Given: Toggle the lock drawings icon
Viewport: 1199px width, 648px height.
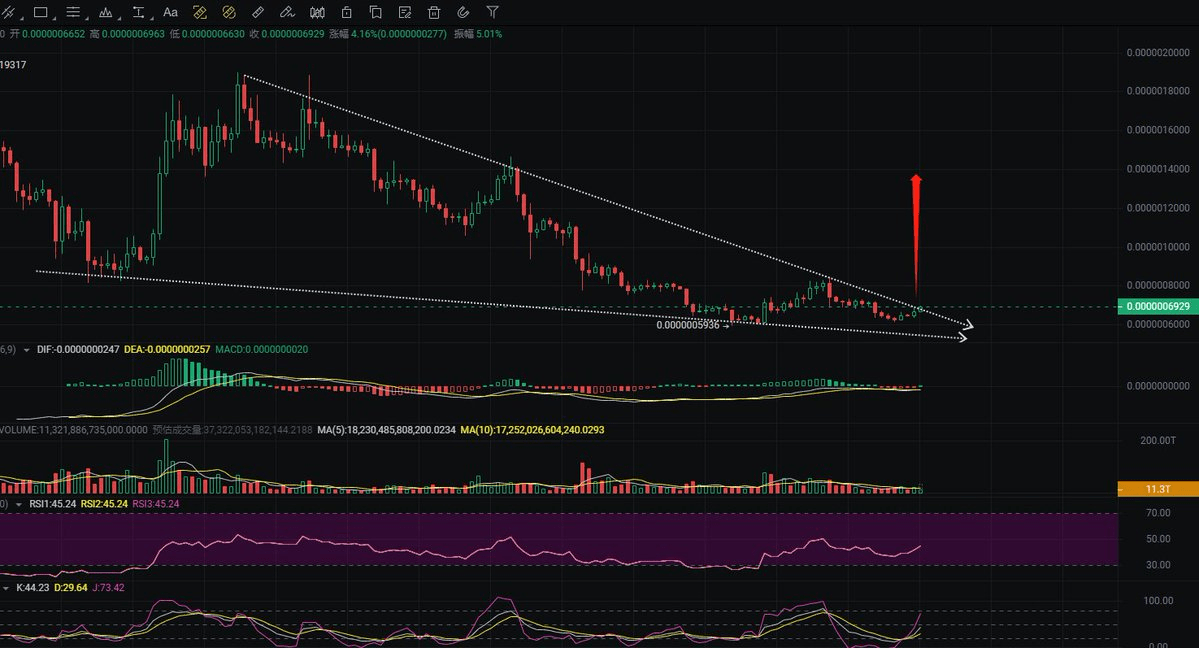Looking at the screenshot, I should [346, 12].
